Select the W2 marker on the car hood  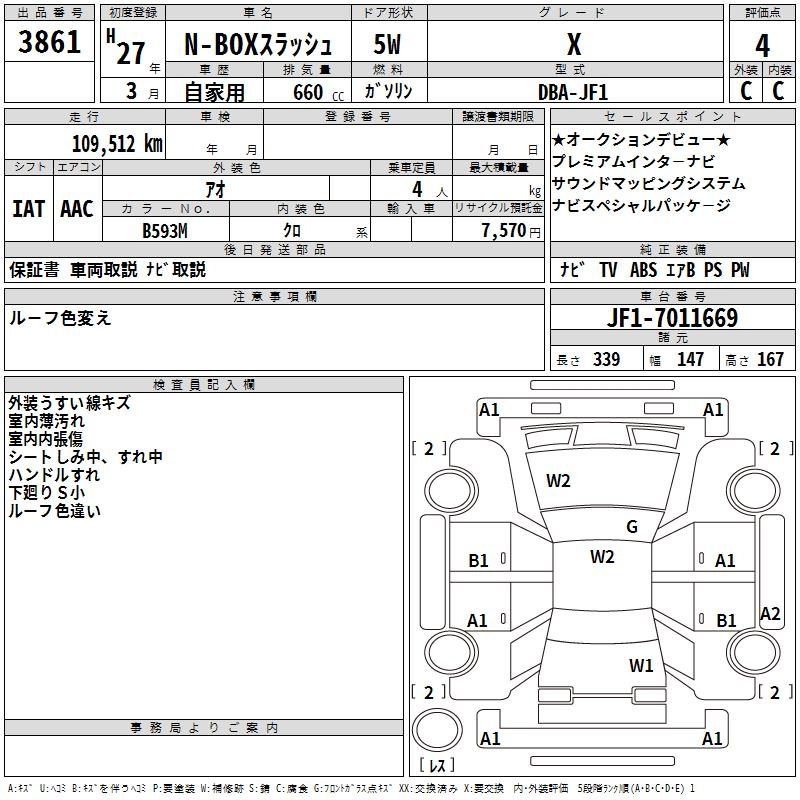tap(558, 481)
